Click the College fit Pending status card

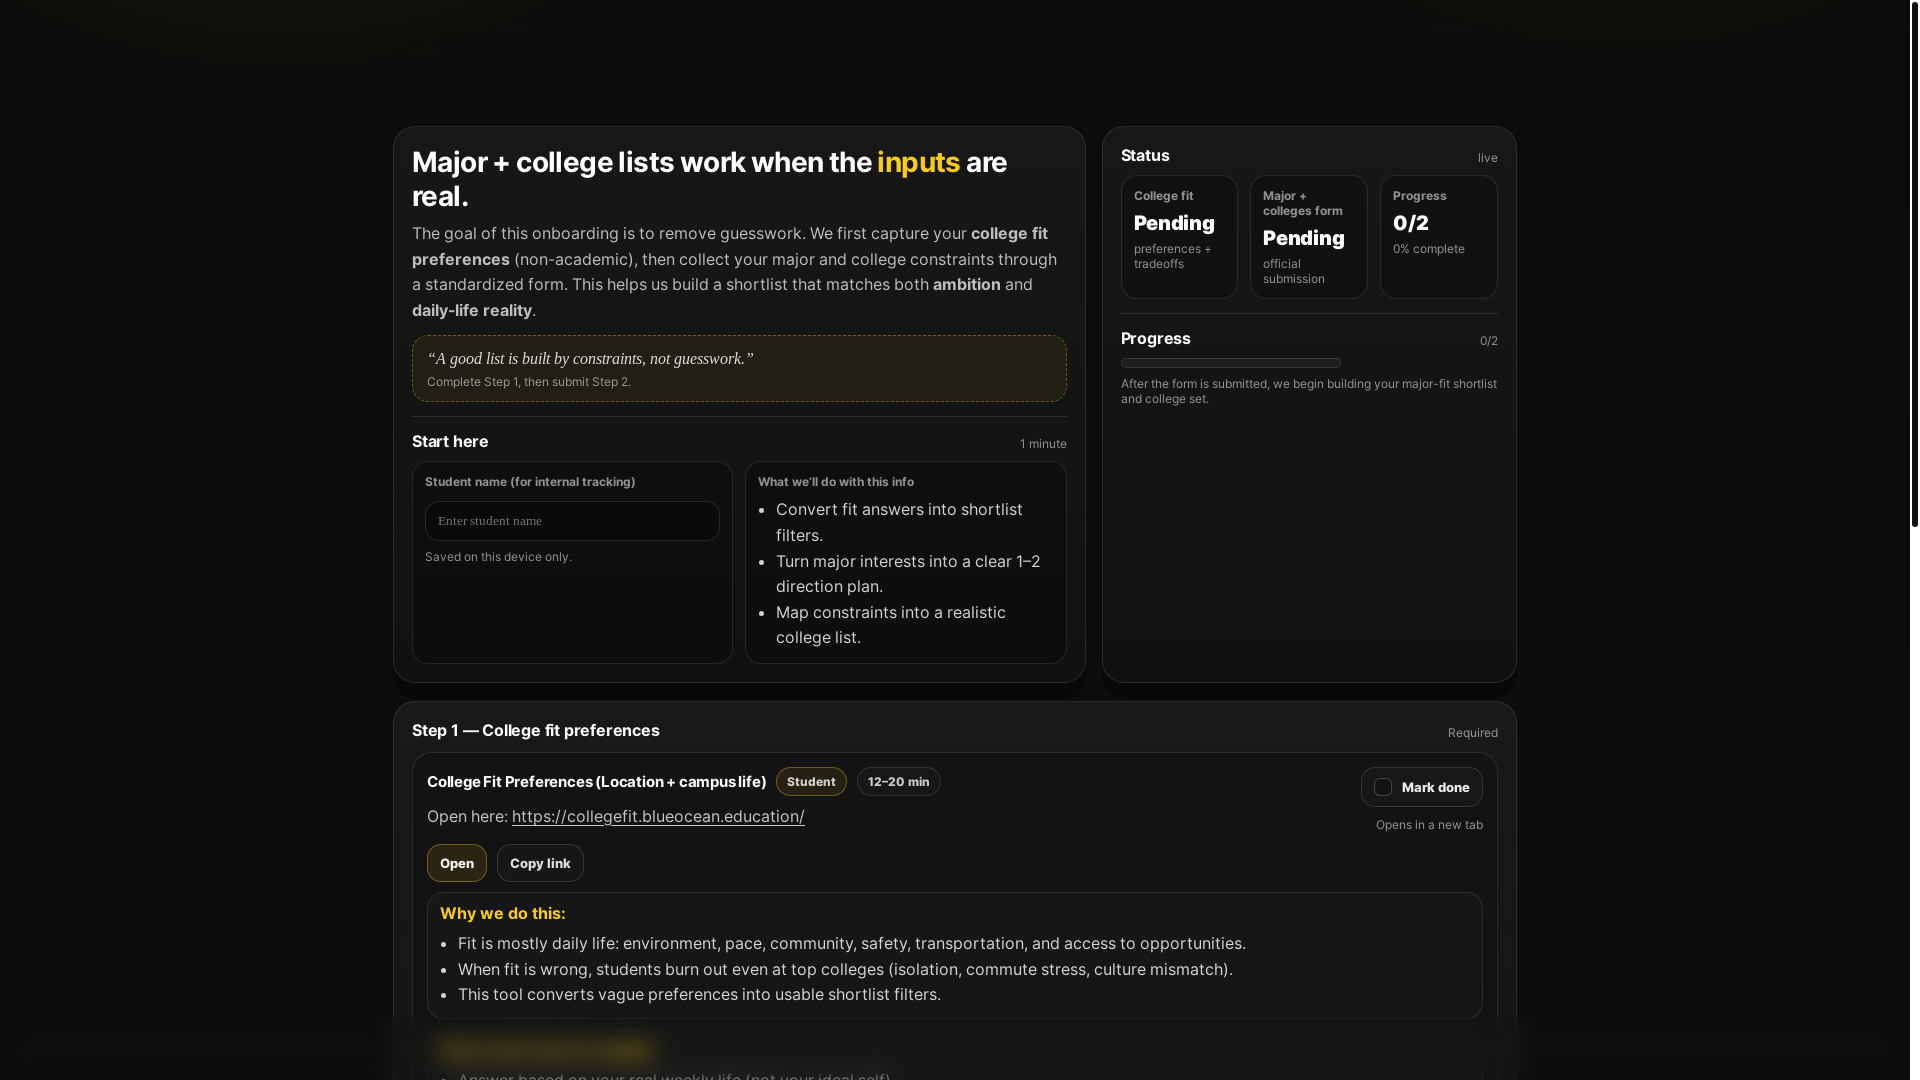point(1179,237)
